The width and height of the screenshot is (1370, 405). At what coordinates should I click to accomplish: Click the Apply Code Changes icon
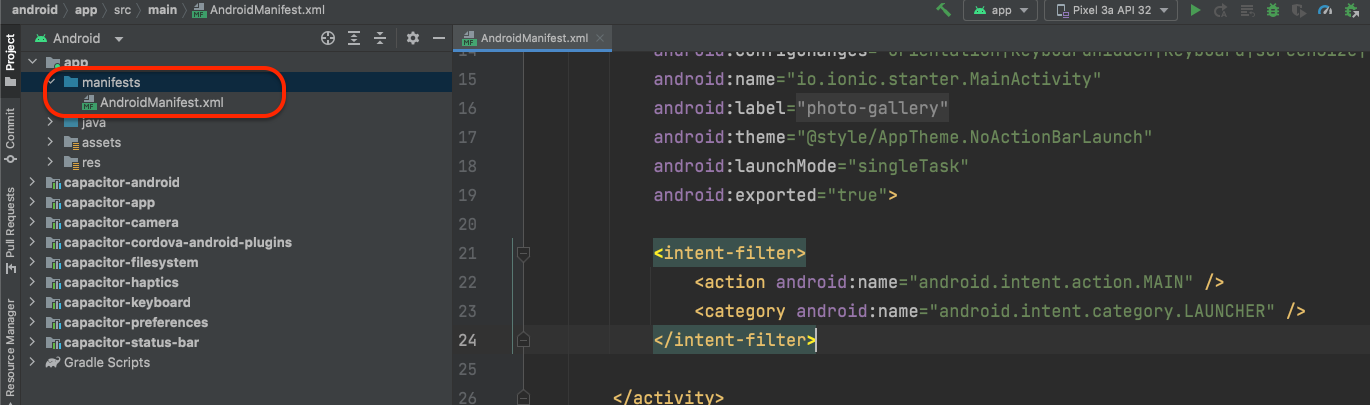tap(1247, 10)
